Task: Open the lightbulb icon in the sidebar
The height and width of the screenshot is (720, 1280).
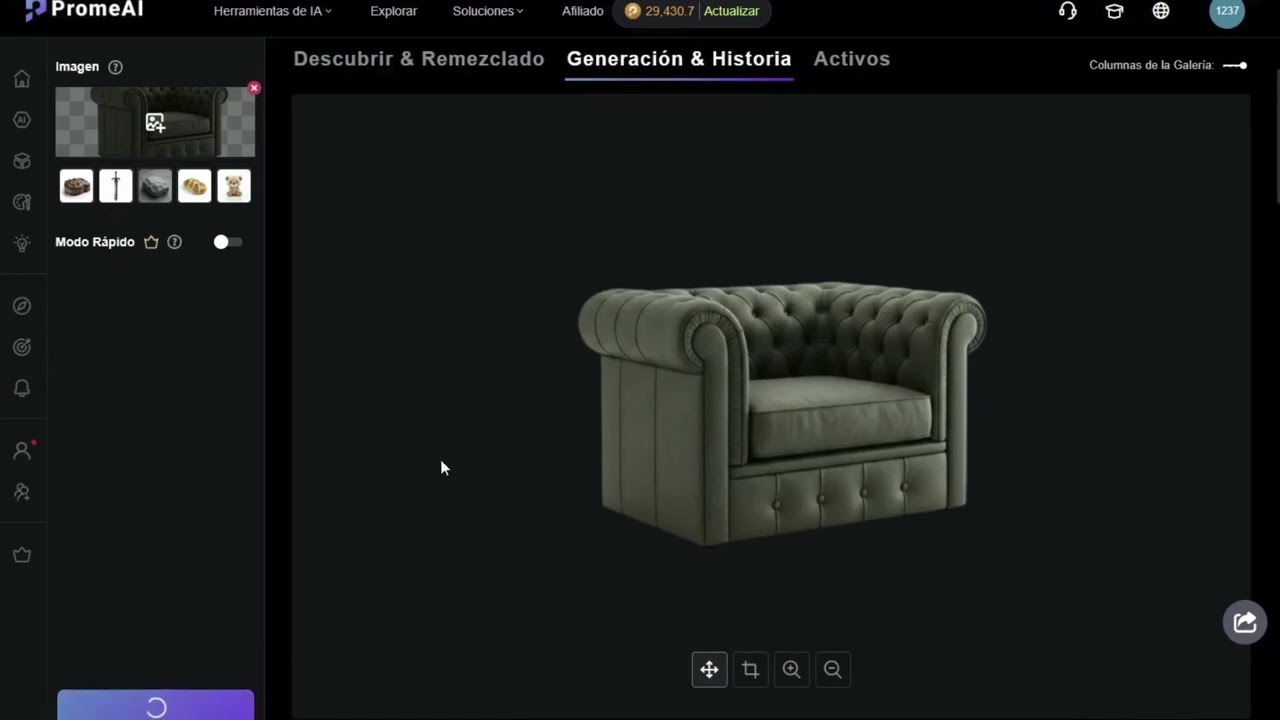Action: click(22, 243)
